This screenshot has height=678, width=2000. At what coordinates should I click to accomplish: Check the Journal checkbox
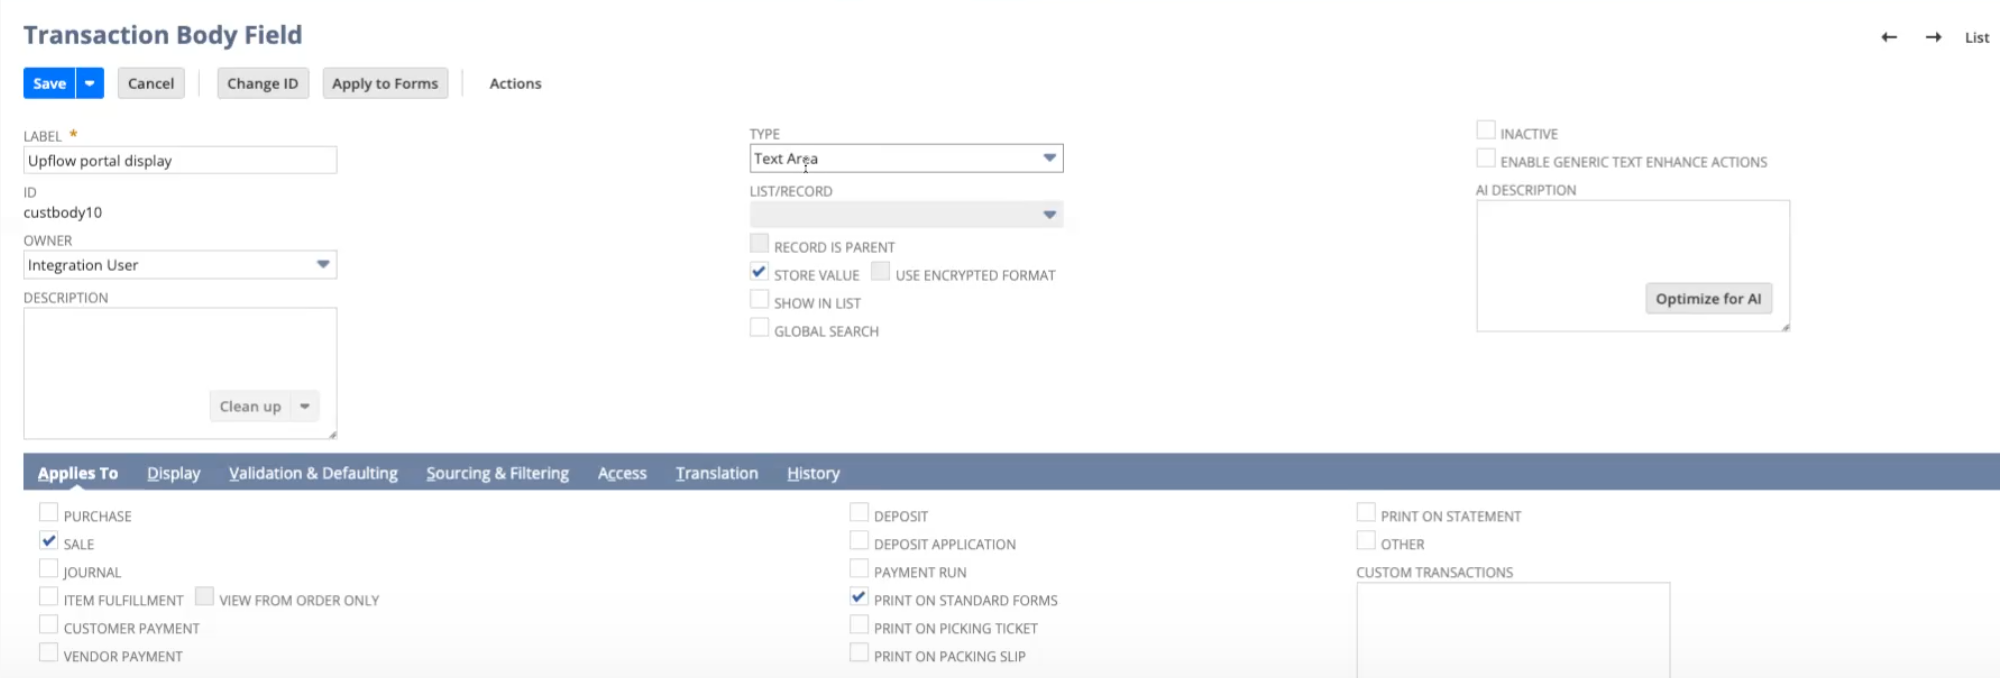click(x=48, y=568)
